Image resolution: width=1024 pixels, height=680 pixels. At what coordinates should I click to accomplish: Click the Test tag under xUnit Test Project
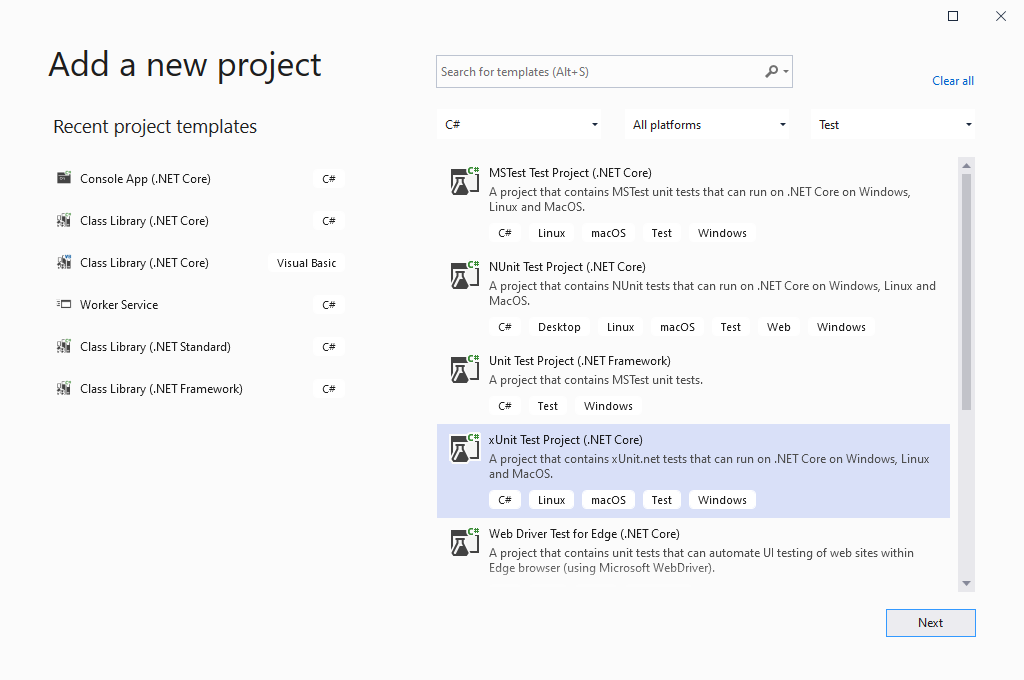point(662,500)
